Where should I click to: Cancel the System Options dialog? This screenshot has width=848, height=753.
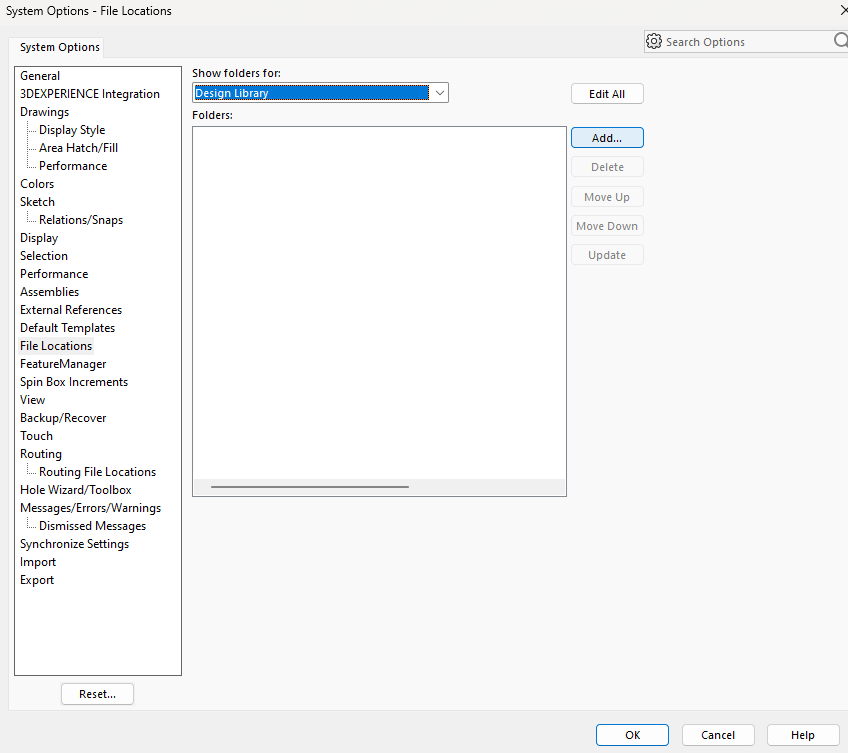[718, 735]
